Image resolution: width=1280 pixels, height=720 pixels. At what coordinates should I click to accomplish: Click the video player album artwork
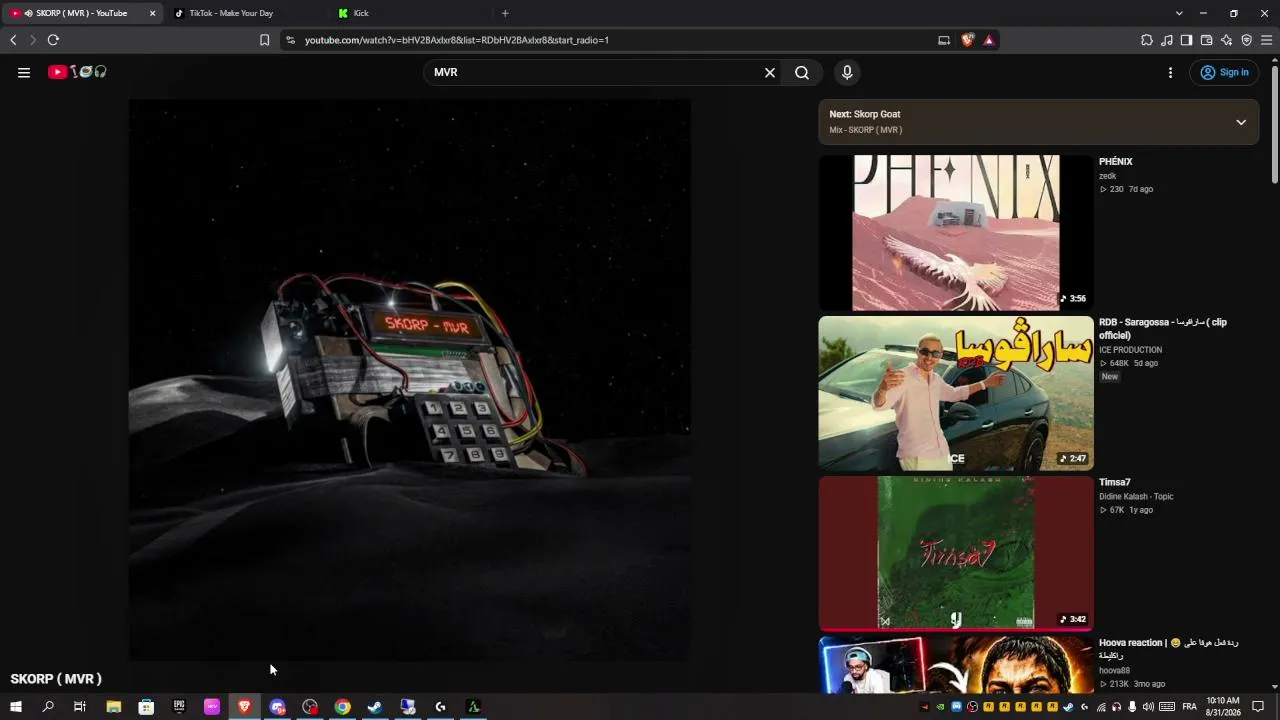[410, 380]
